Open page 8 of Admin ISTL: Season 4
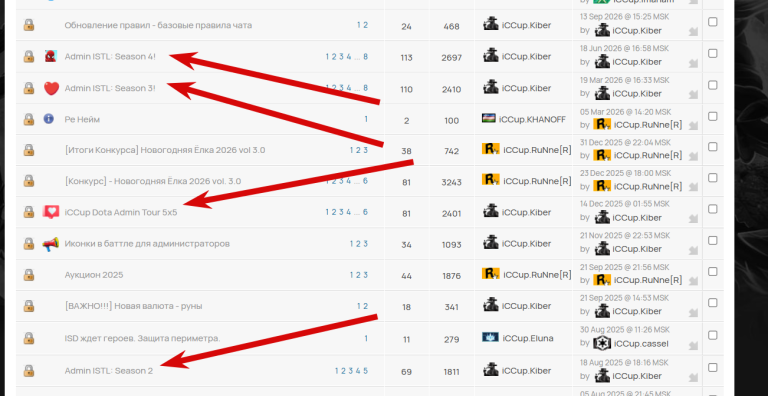The image size is (768, 396). tap(365, 57)
